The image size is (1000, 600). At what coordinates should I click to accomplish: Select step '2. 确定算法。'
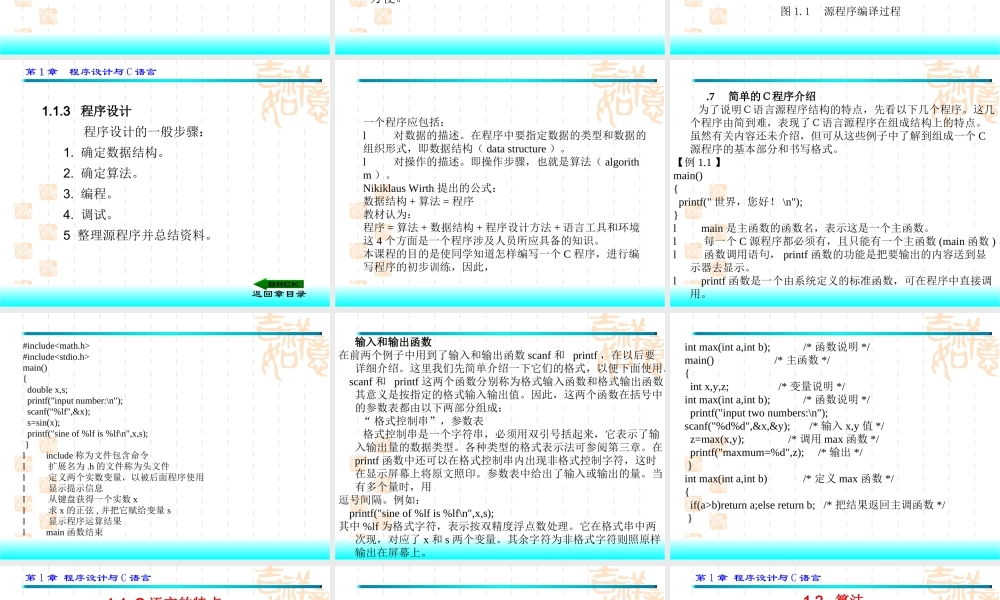101,173
